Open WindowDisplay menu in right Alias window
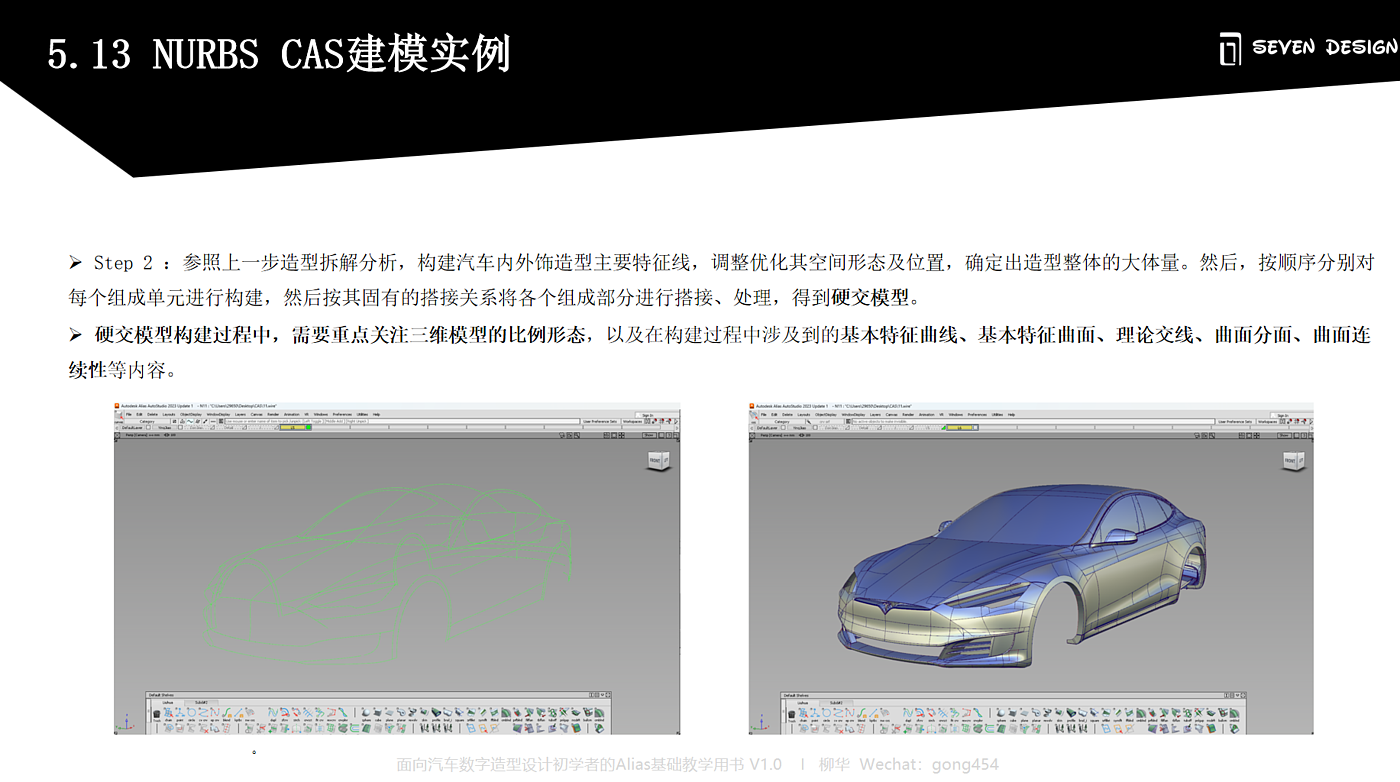The height and width of the screenshot is (782, 1400). pos(854,414)
